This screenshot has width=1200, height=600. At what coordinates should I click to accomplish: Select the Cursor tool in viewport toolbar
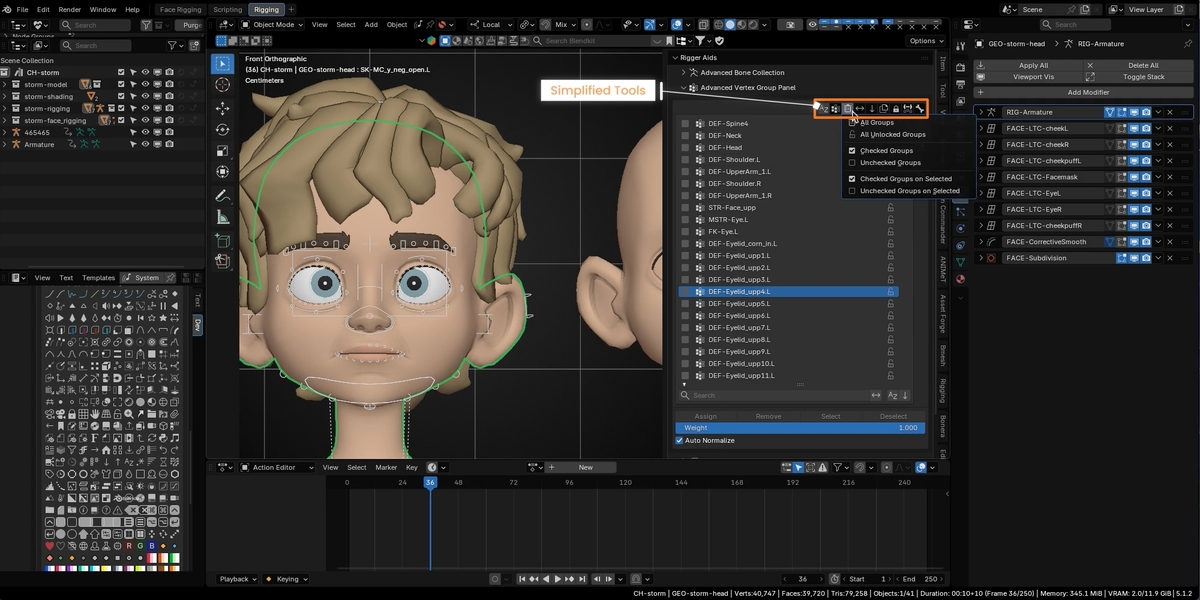click(222, 85)
